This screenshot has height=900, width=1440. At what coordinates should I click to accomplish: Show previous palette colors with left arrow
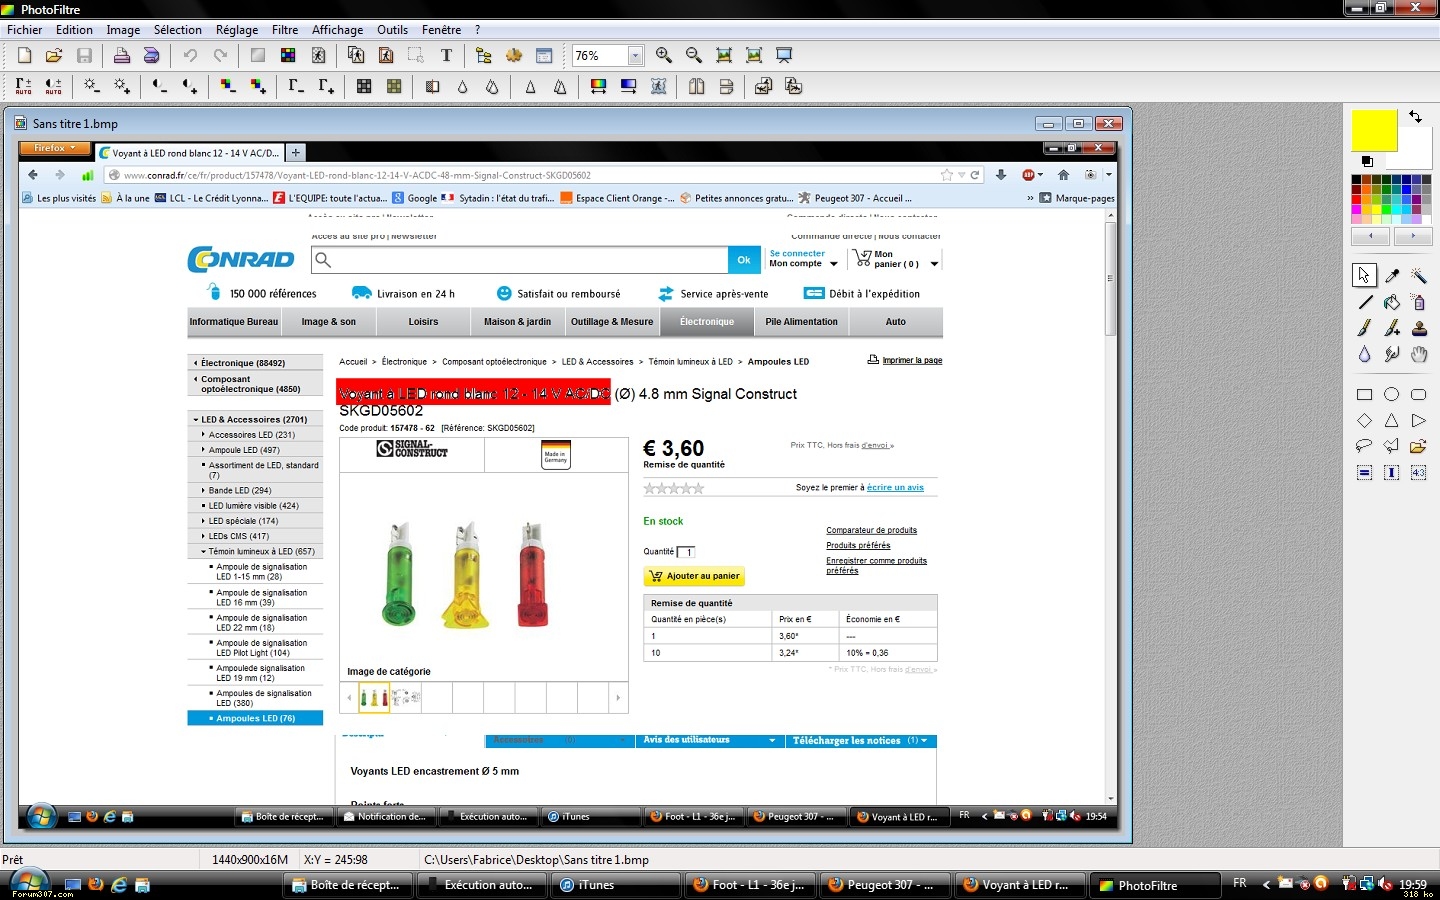[1370, 236]
